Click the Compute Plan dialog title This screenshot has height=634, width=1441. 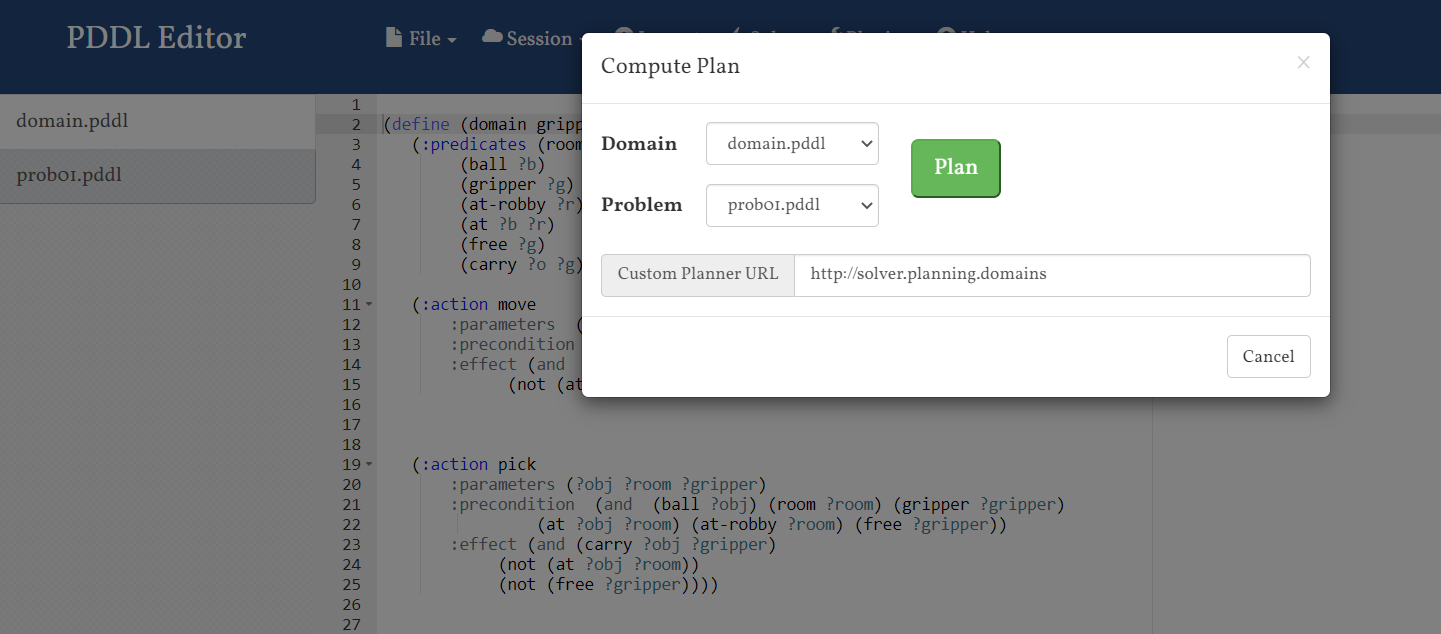[670, 67]
